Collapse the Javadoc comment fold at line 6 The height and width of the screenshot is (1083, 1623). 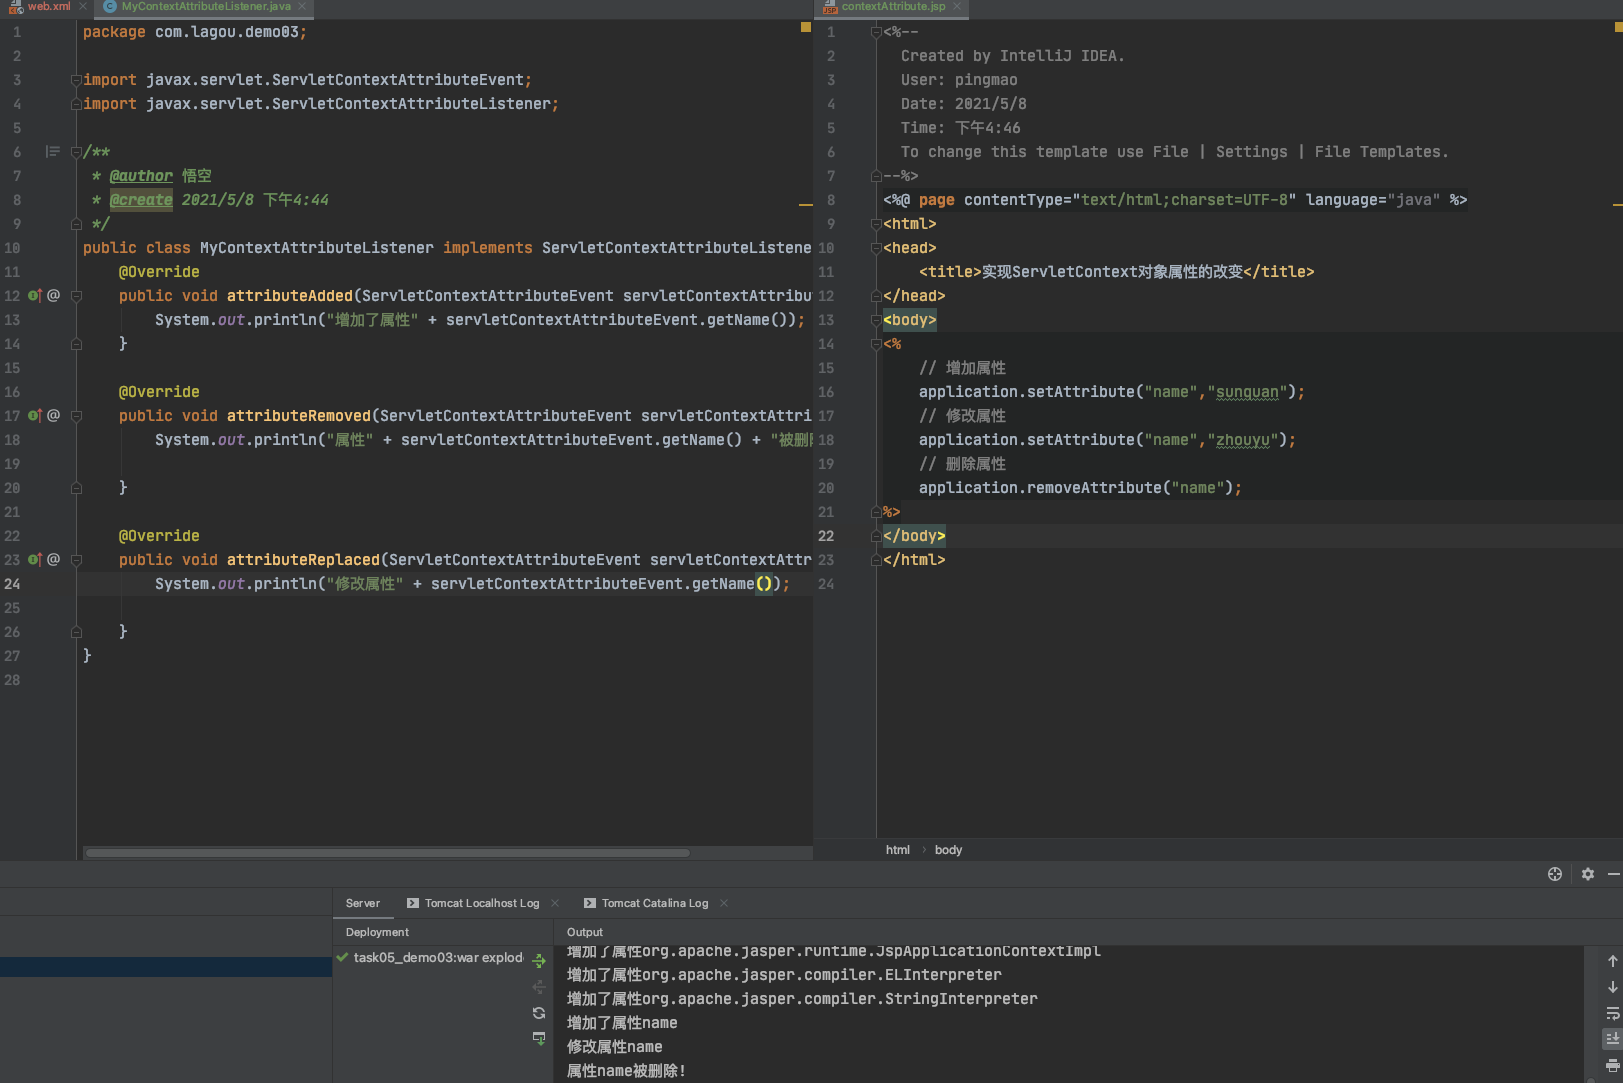[76, 152]
